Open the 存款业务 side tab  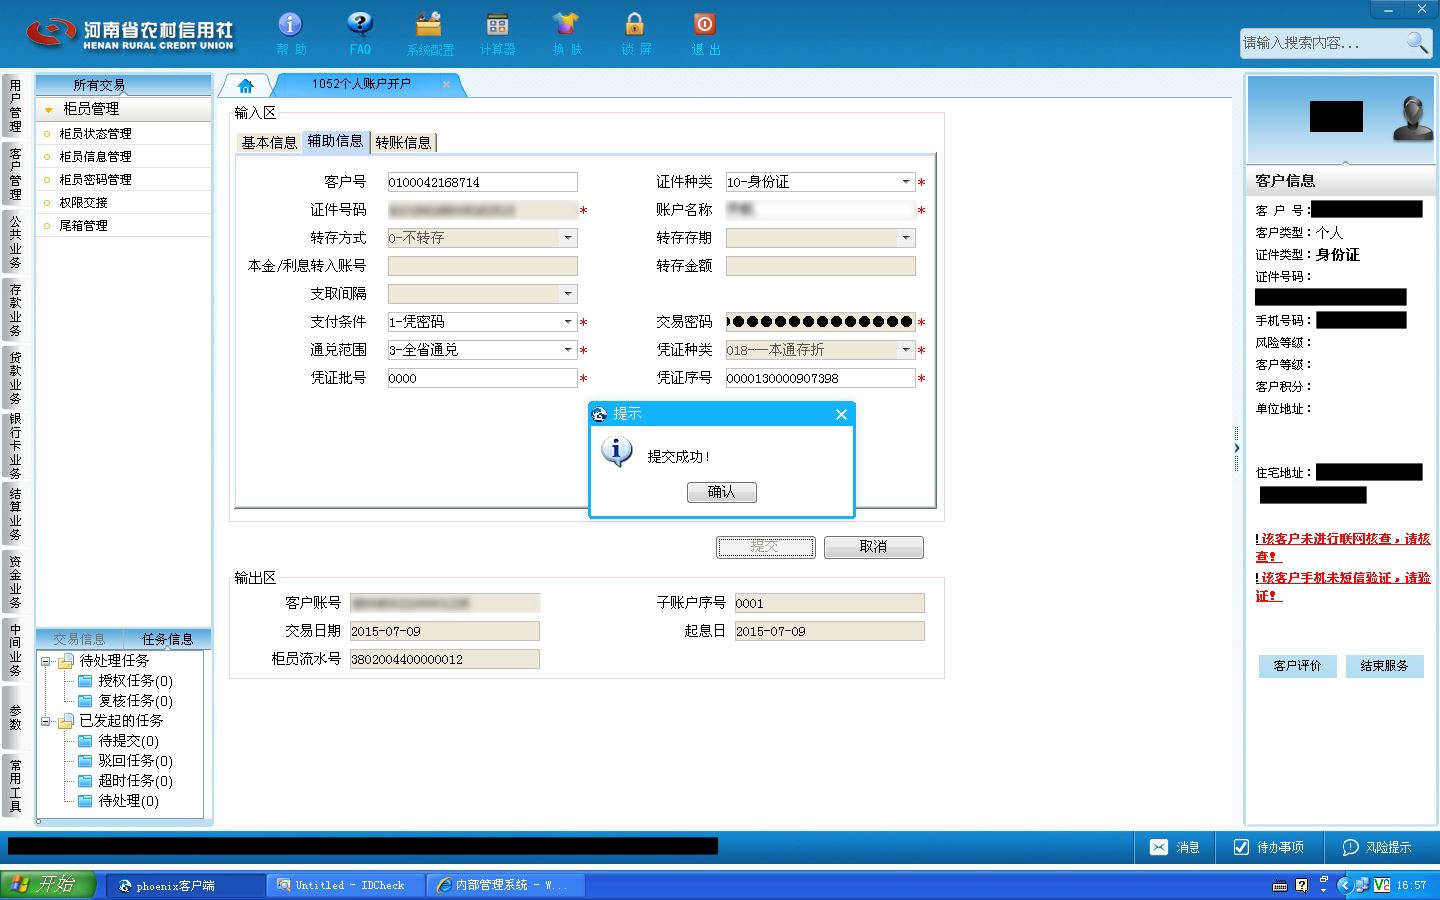coord(15,309)
